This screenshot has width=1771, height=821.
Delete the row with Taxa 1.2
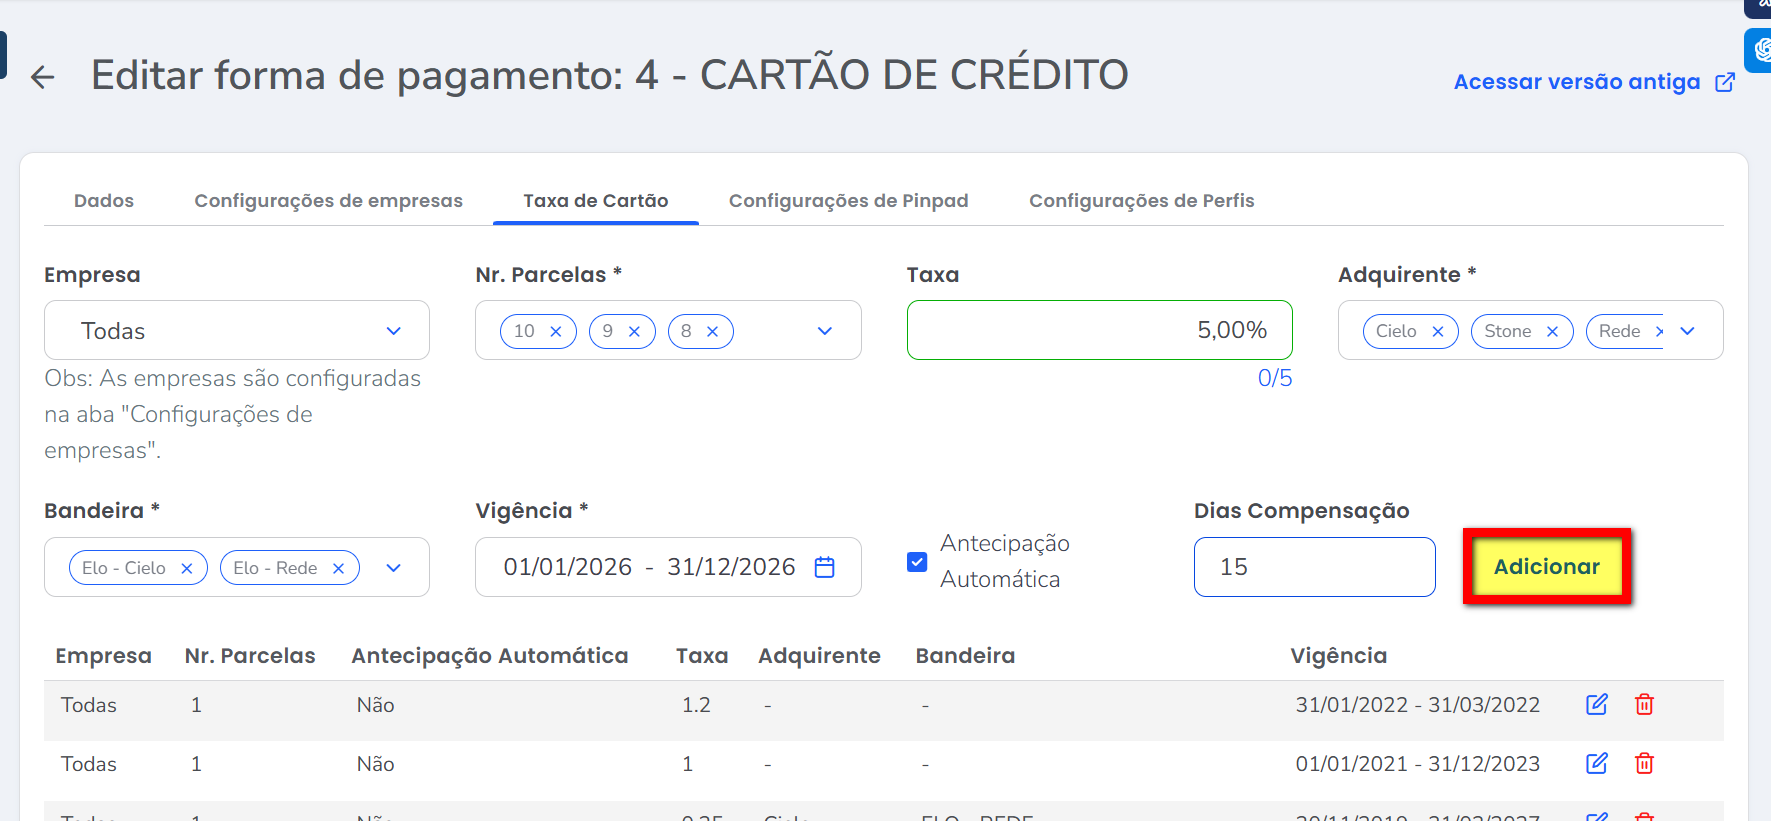[x=1644, y=704]
